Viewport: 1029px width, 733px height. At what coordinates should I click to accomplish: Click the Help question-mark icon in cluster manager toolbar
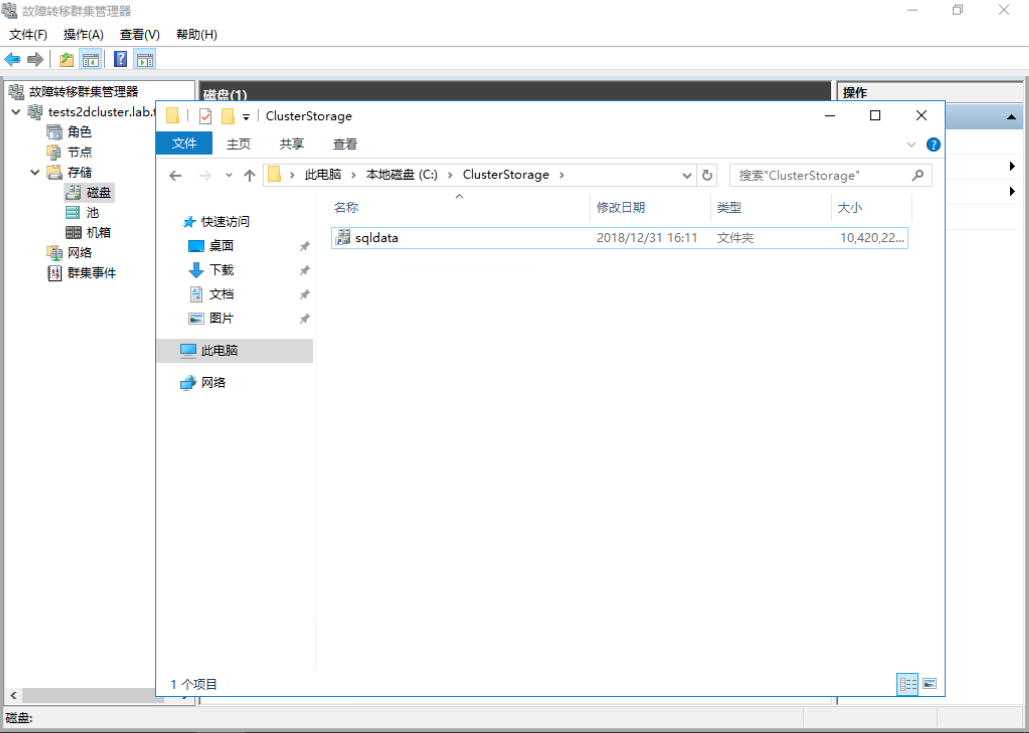[120, 58]
